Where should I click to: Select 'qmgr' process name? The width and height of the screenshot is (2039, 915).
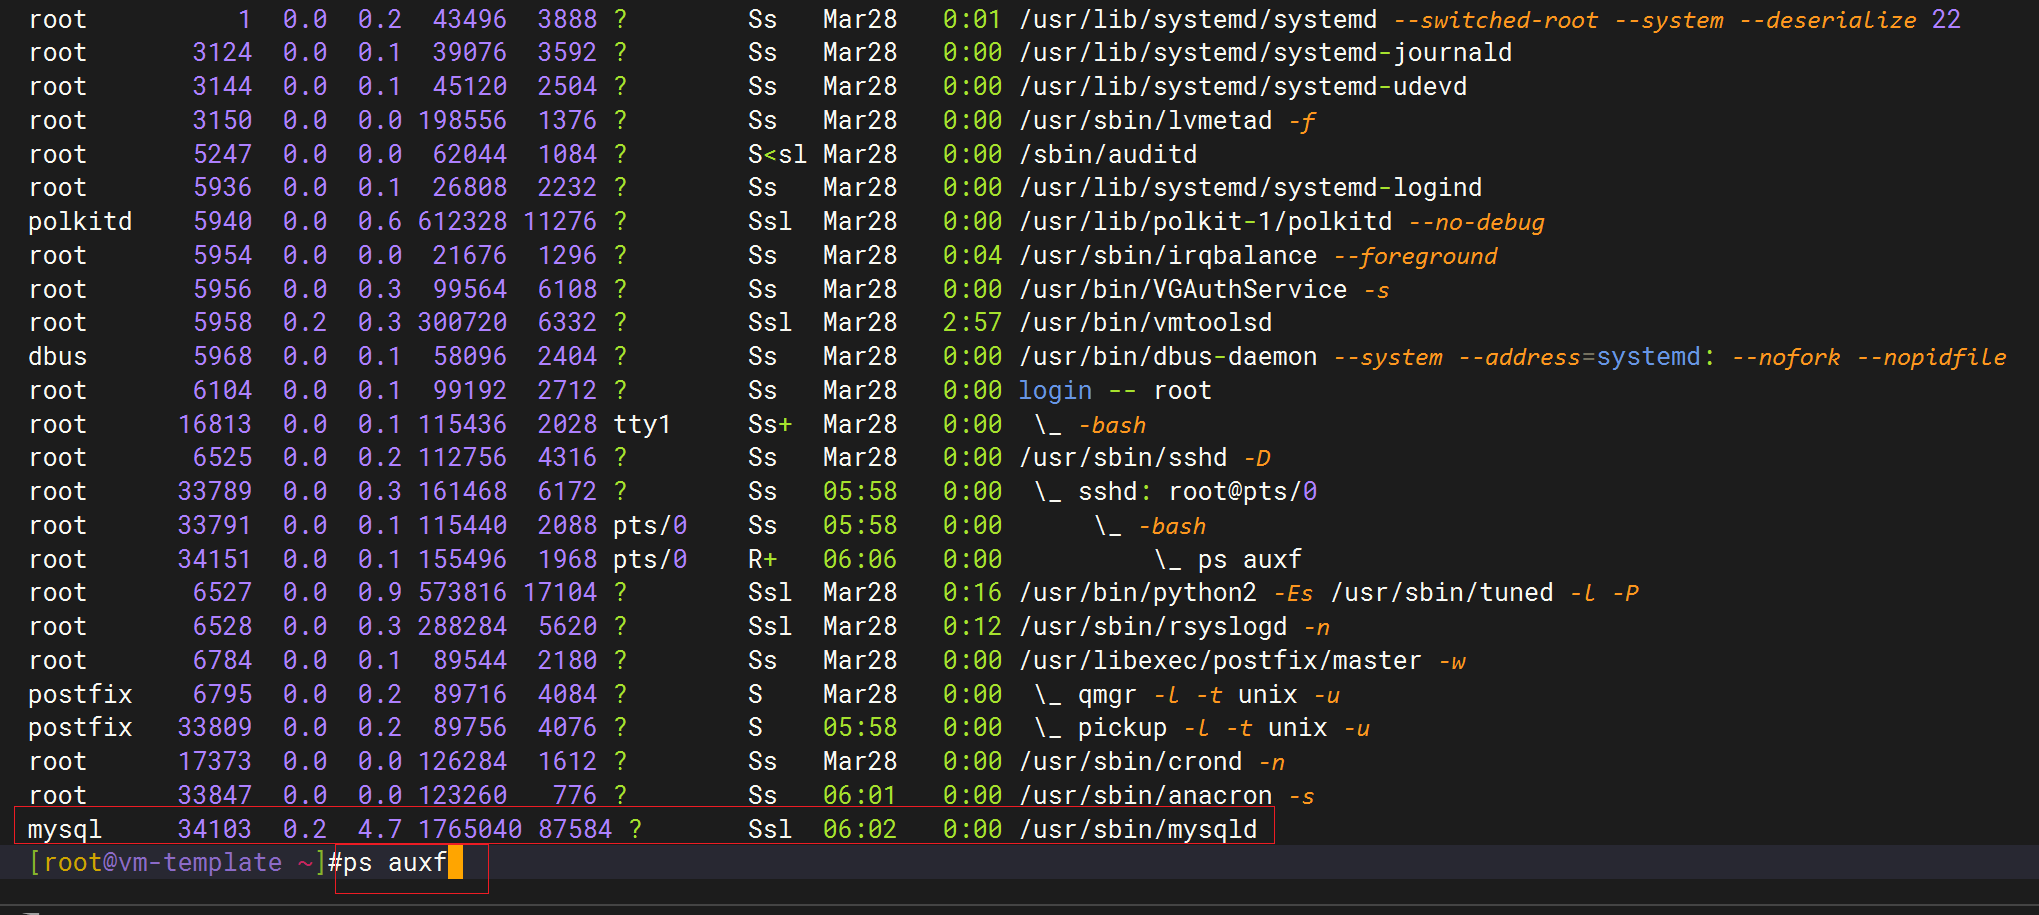click(x=1107, y=694)
